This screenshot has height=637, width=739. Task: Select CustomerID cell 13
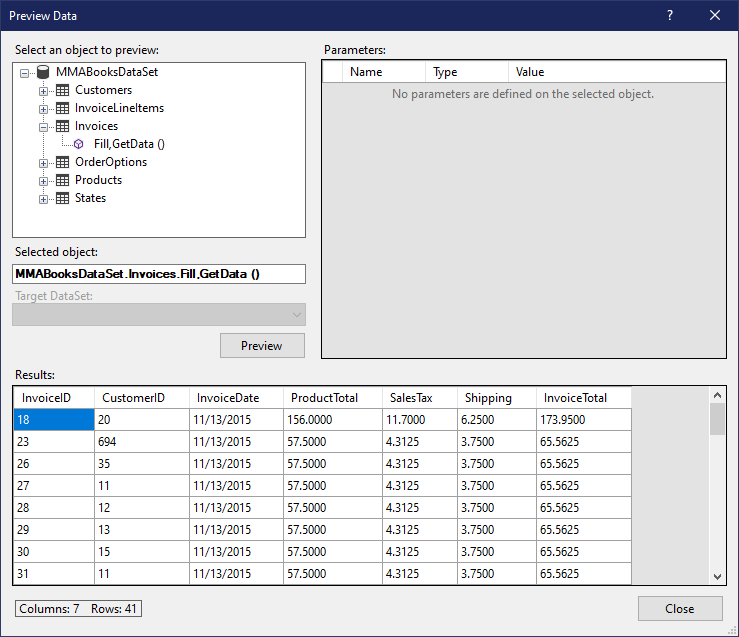point(142,530)
